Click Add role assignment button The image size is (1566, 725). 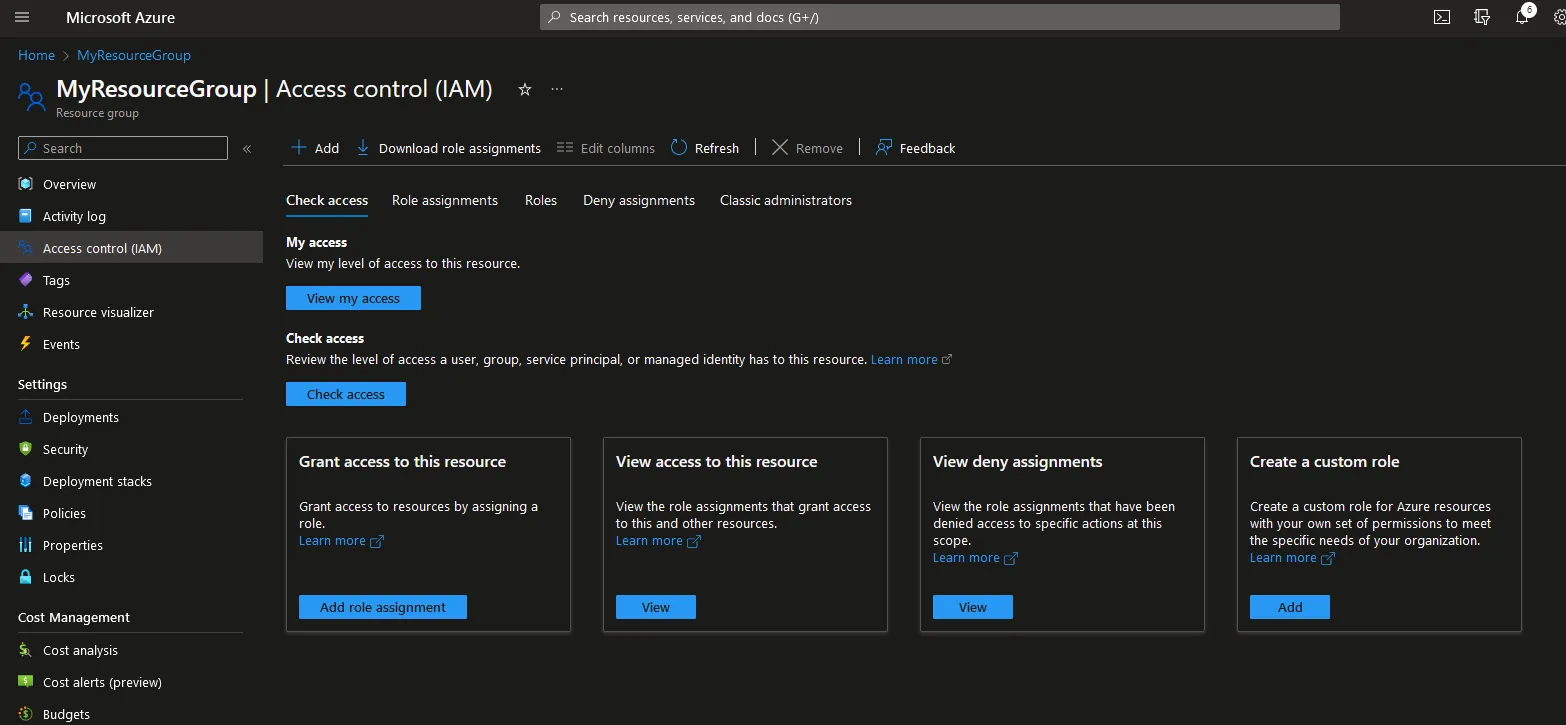[383, 607]
